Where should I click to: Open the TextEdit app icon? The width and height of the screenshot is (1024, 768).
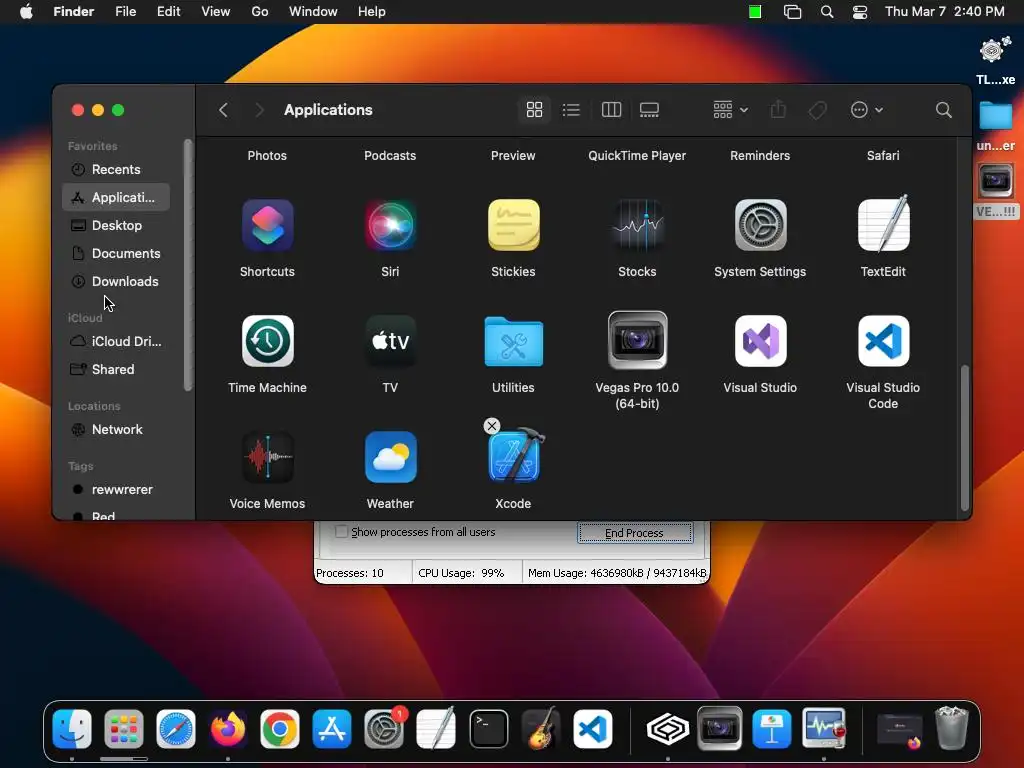click(x=883, y=224)
